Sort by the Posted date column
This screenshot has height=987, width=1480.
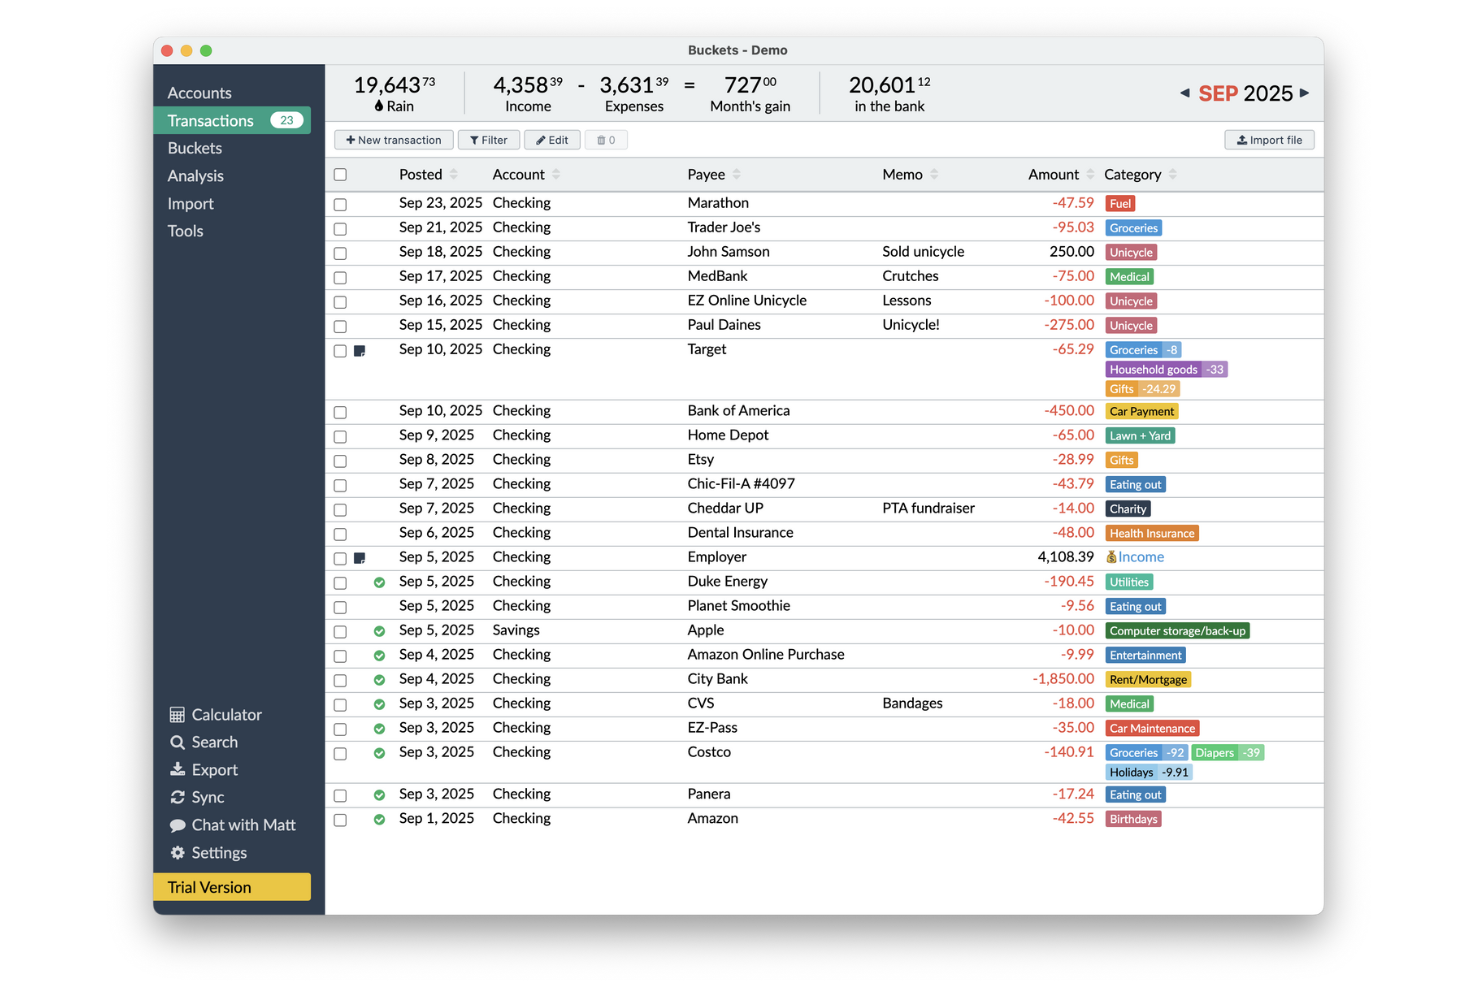click(456, 174)
